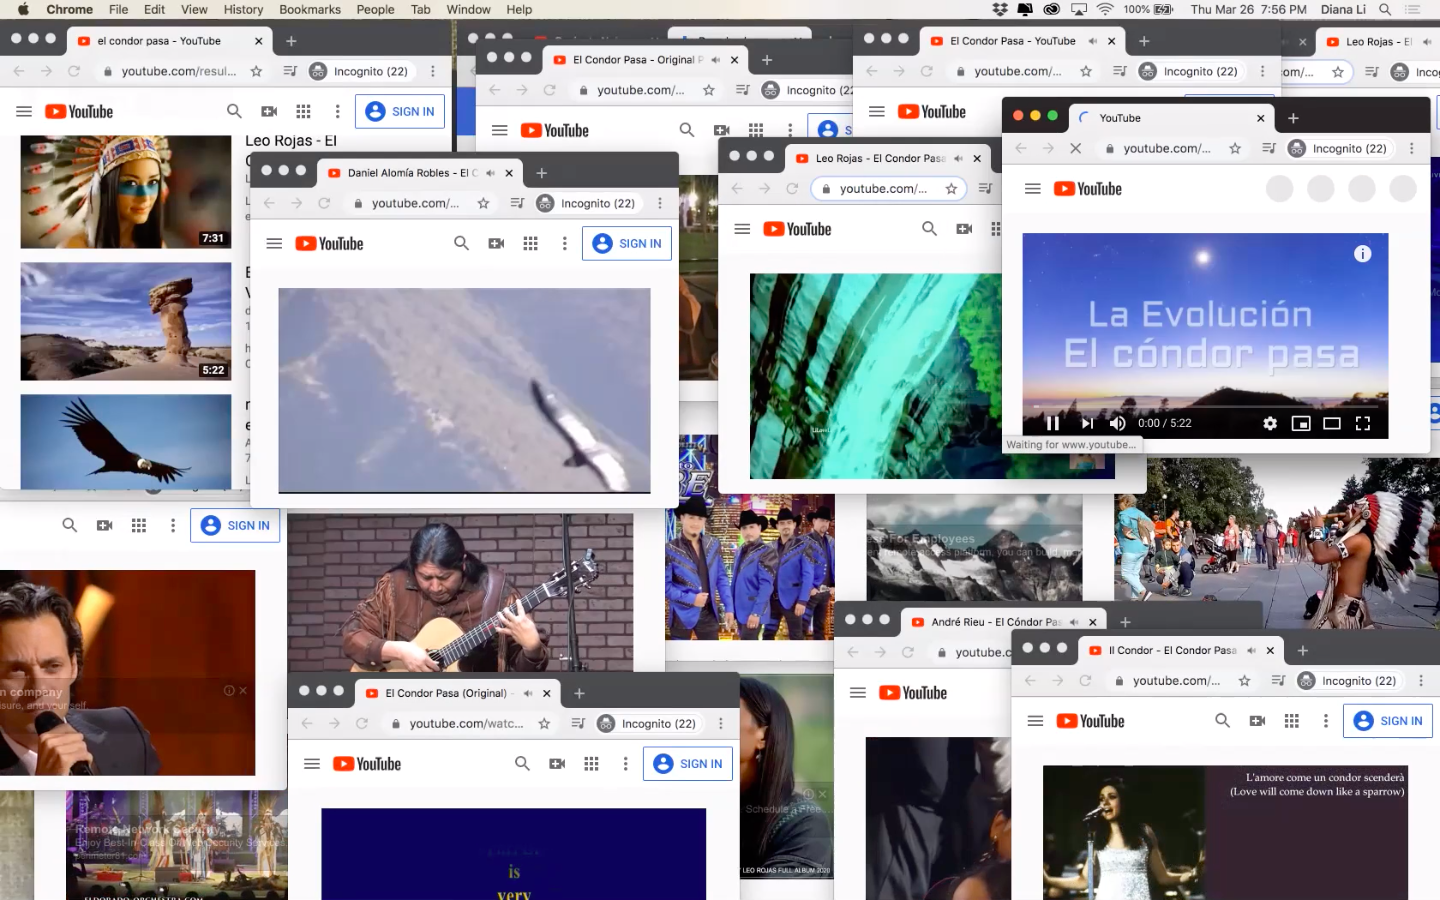Skip to next video in La Evolución player

[x=1087, y=423]
